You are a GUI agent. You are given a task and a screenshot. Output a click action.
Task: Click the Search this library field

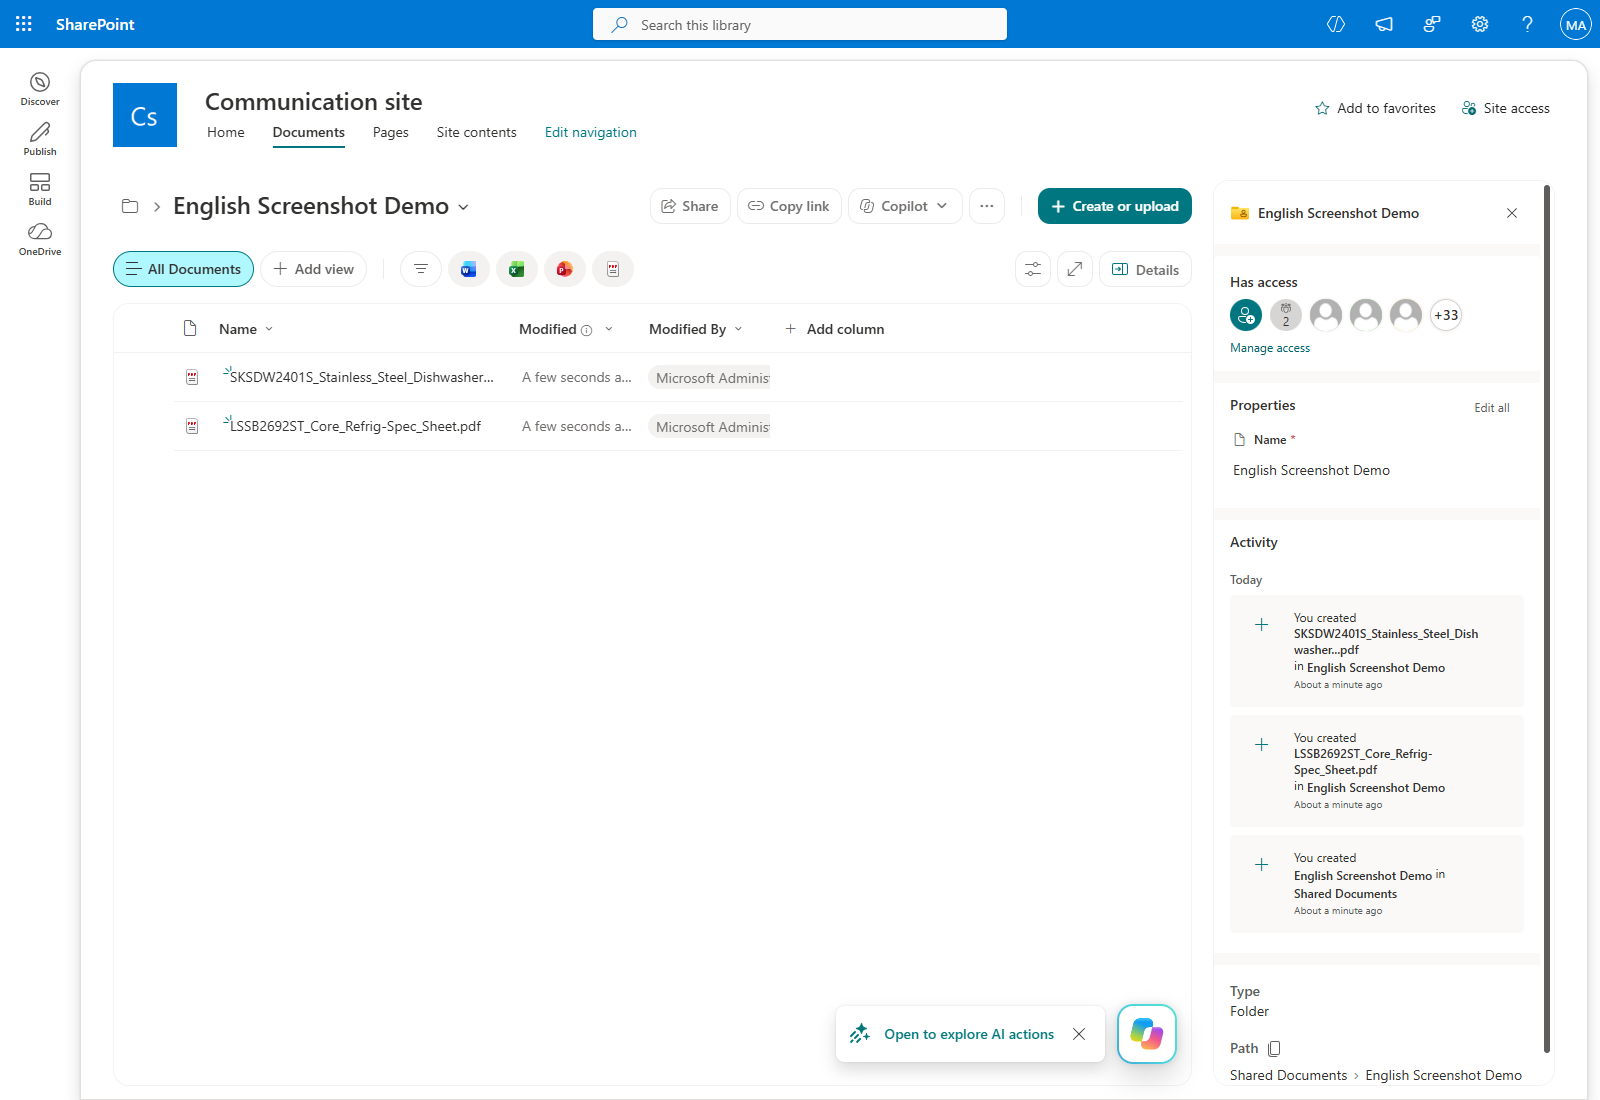(800, 24)
